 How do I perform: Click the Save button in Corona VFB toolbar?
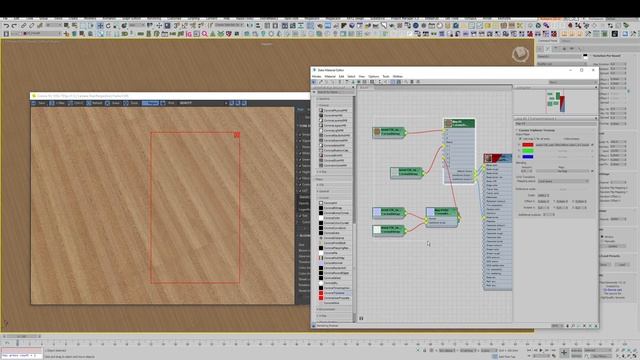pyautogui.click(x=39, y=103)
